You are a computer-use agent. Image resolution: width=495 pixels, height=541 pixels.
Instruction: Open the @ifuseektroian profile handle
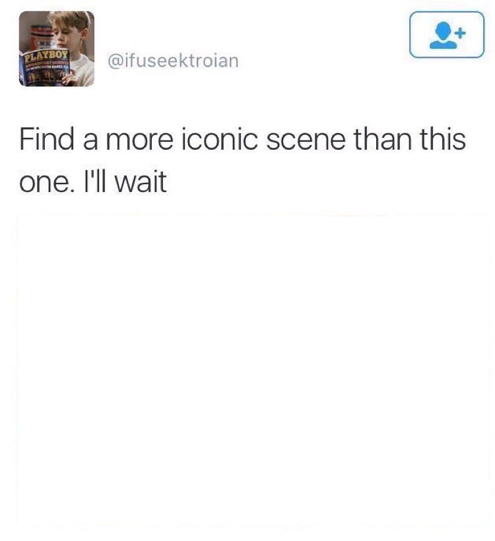pyautogui.click(x=173, y=61)
